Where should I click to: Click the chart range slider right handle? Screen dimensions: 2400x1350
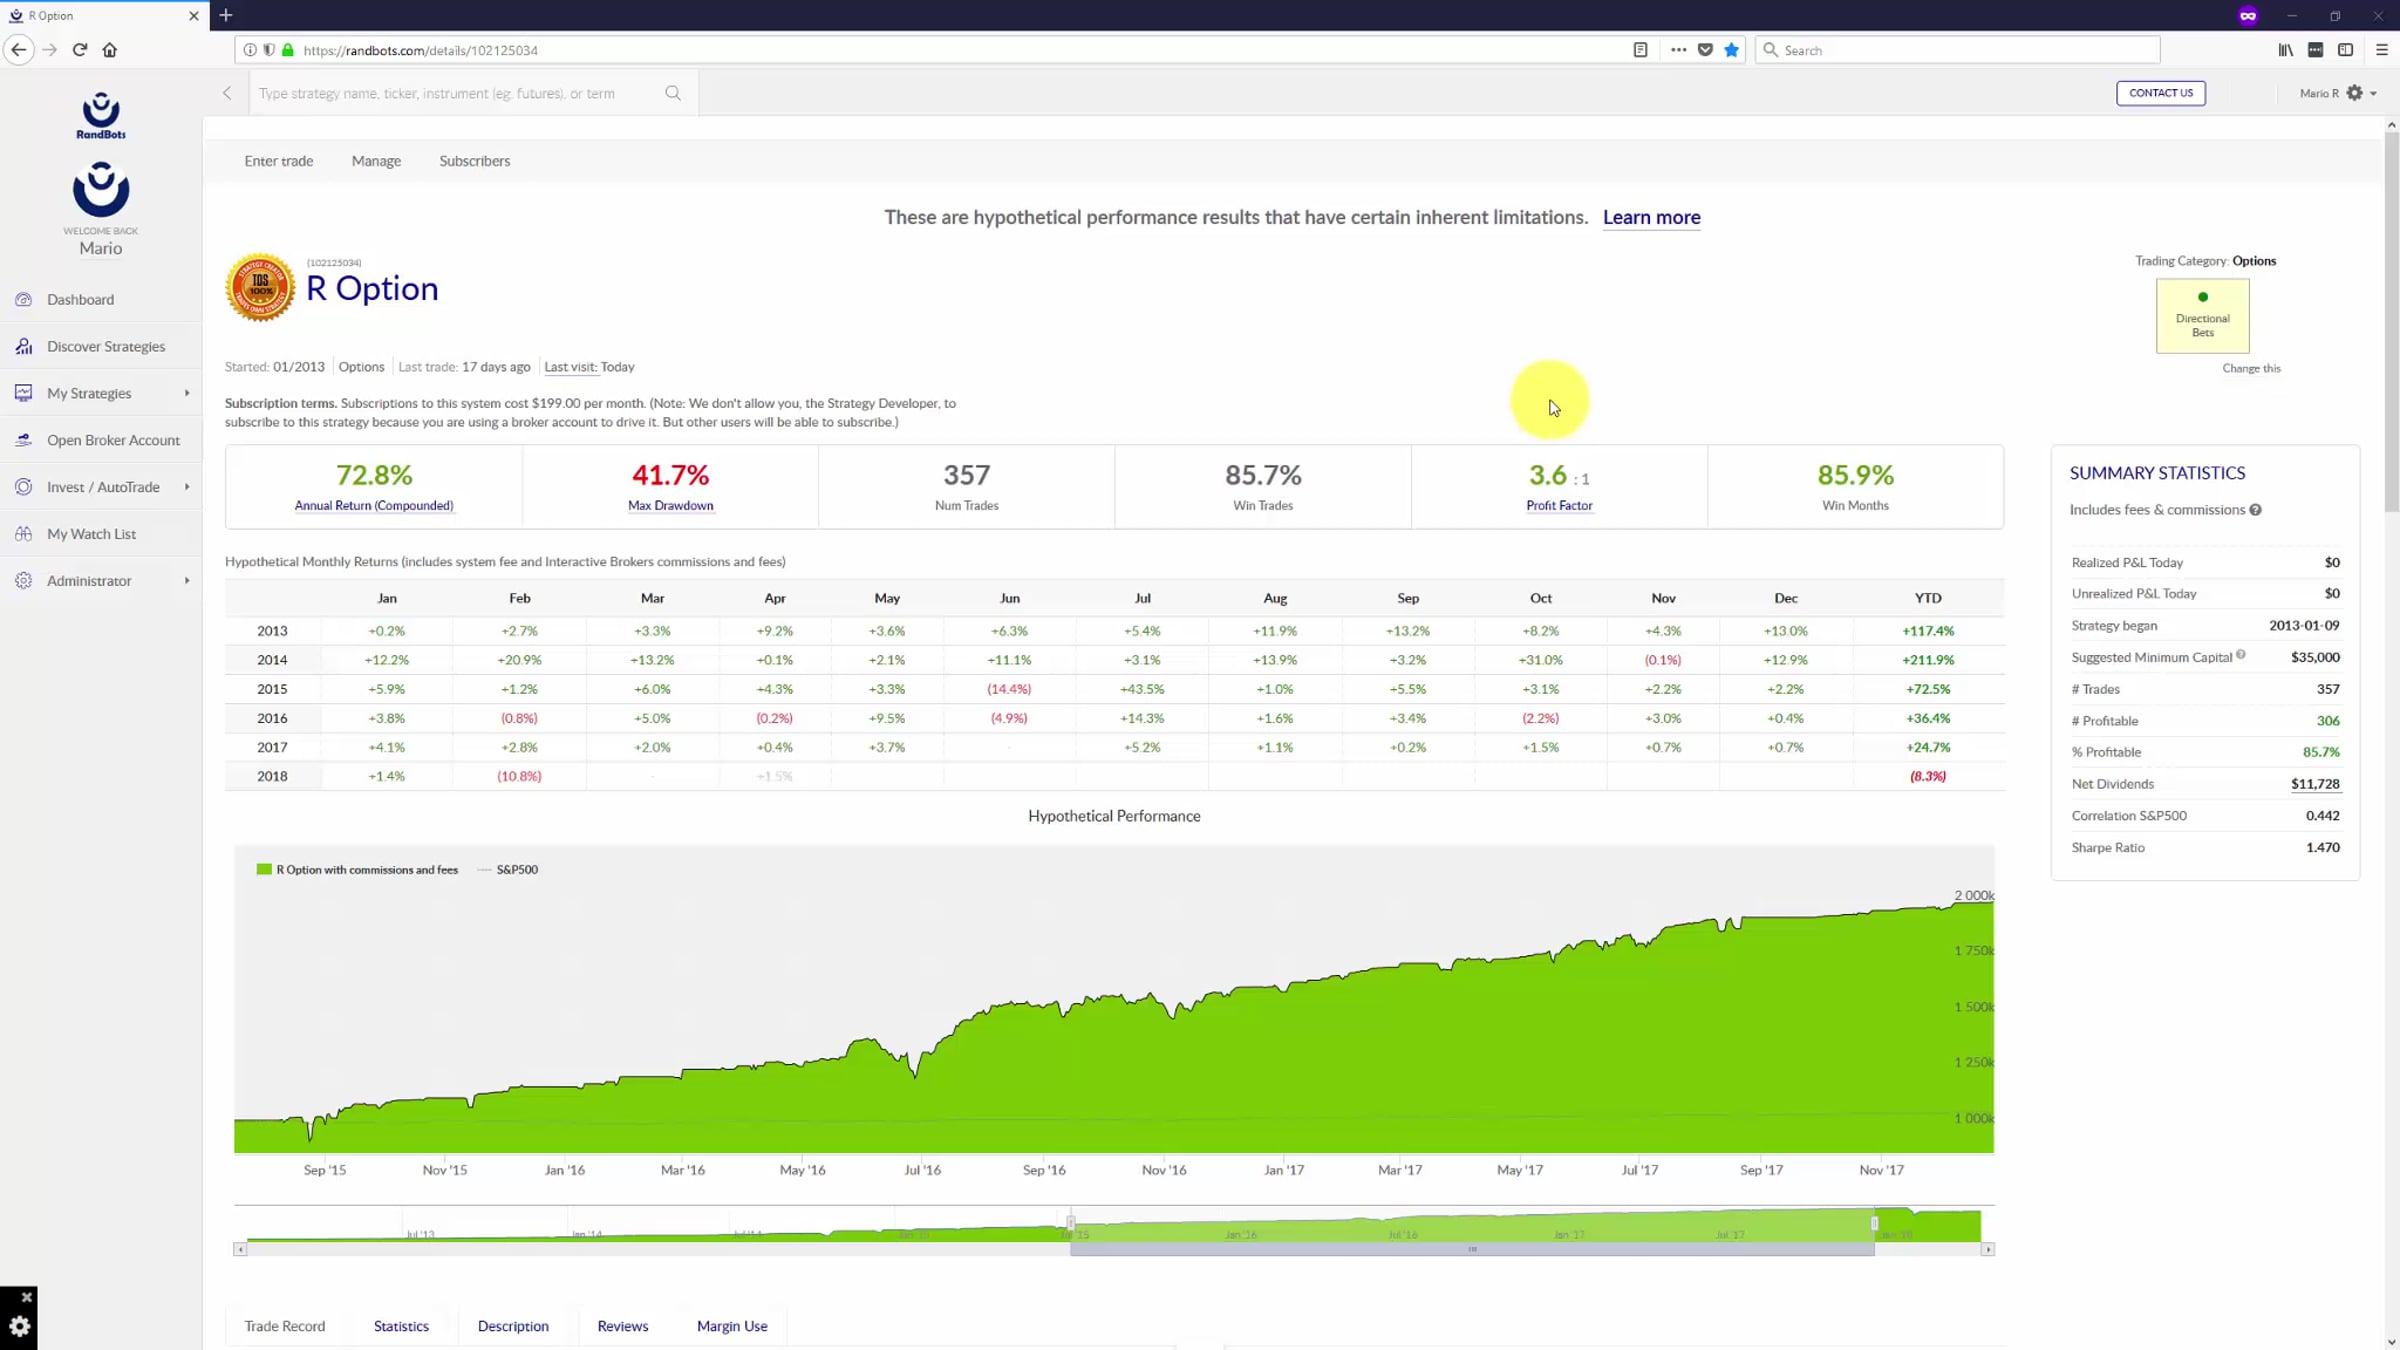[x=1874, y=1223]
